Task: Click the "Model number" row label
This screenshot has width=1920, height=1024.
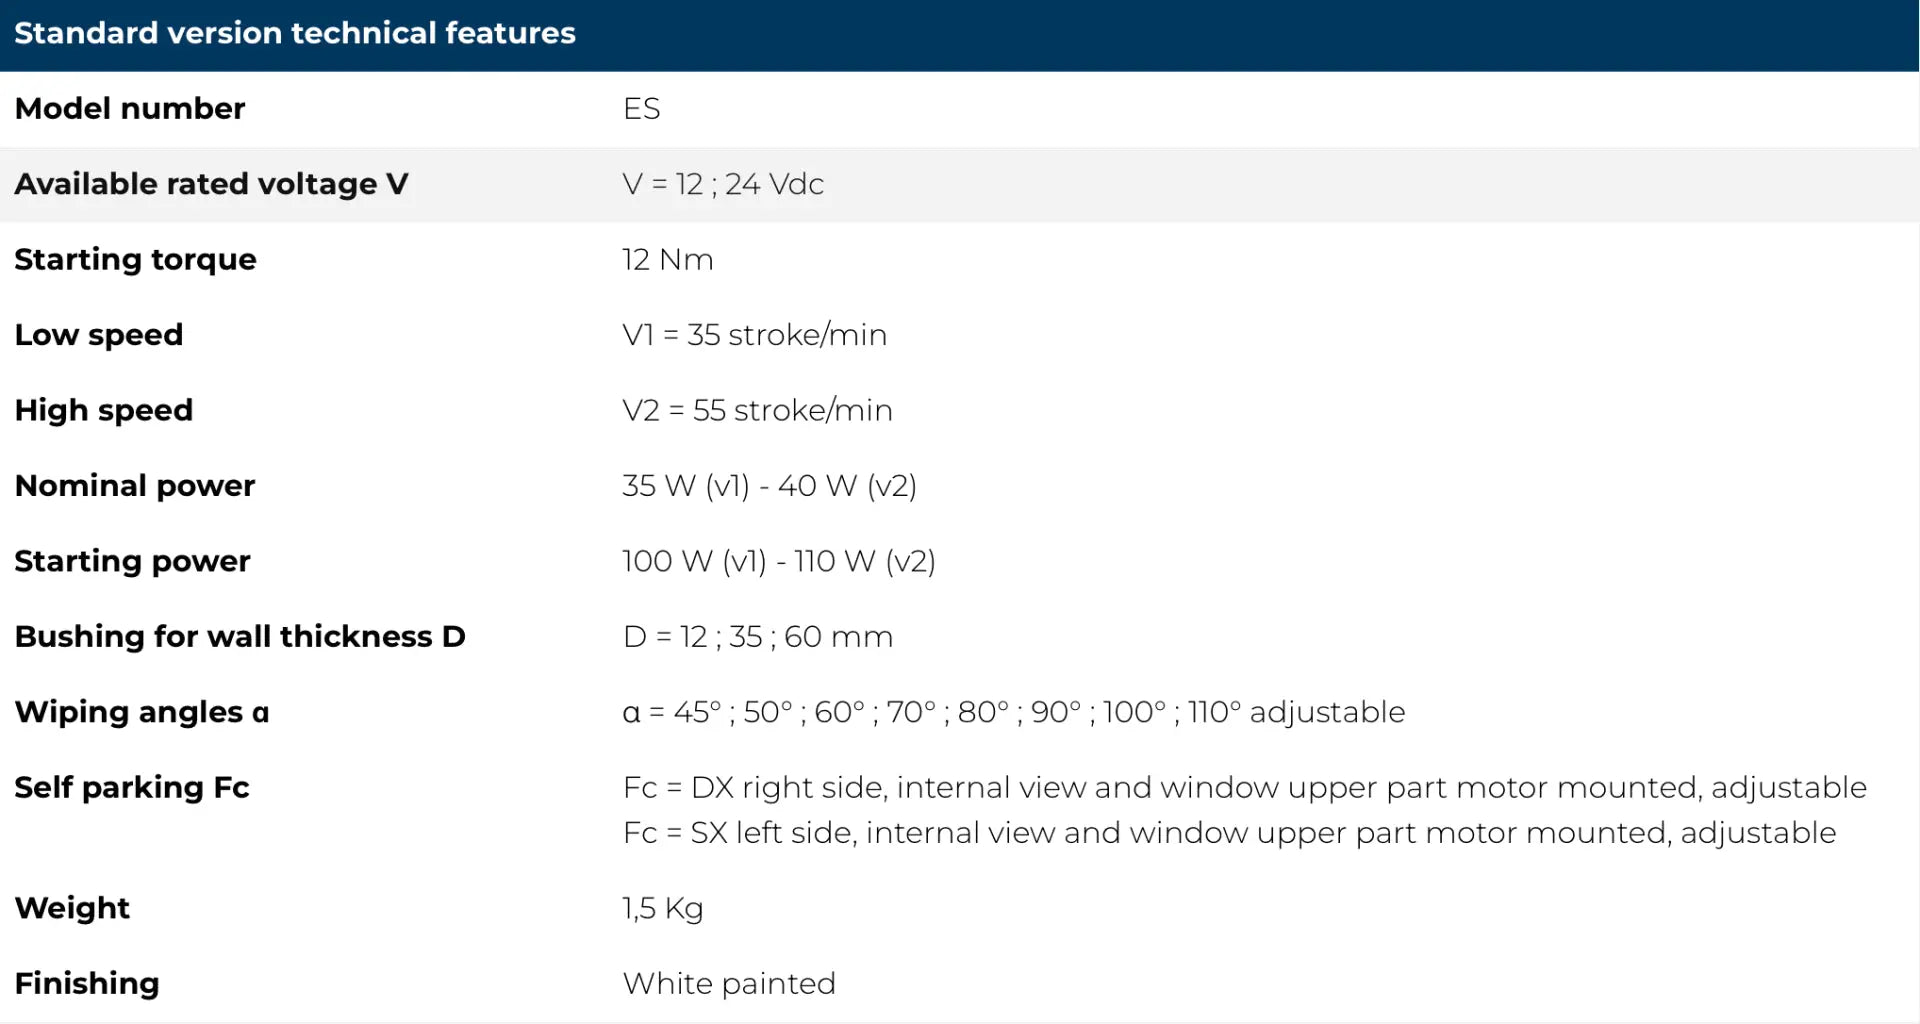Action: tap(130, 108)
